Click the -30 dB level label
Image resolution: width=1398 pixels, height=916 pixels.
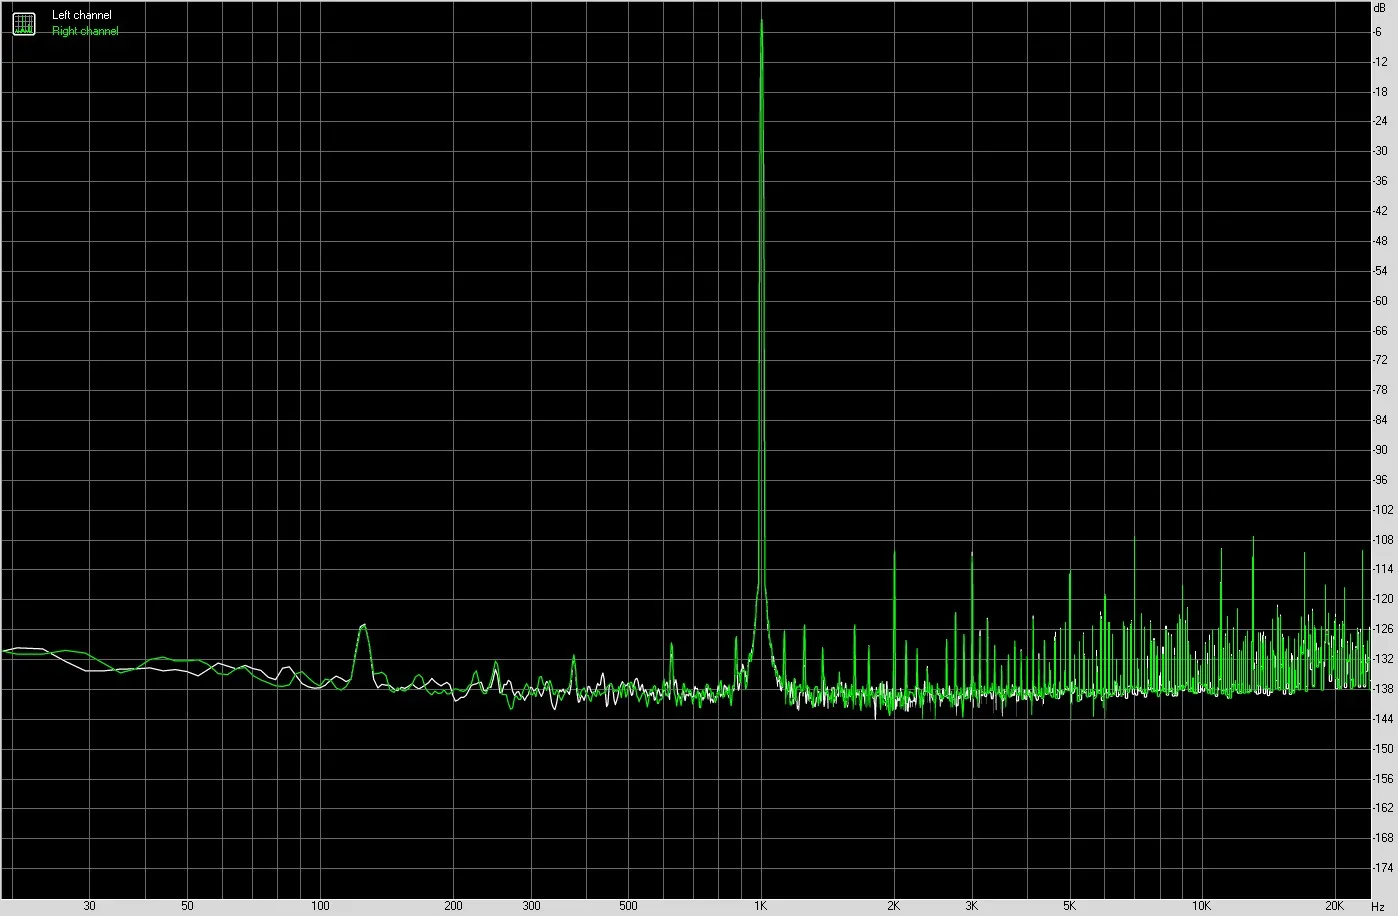pyautogui.click(x=1380, y=151)
